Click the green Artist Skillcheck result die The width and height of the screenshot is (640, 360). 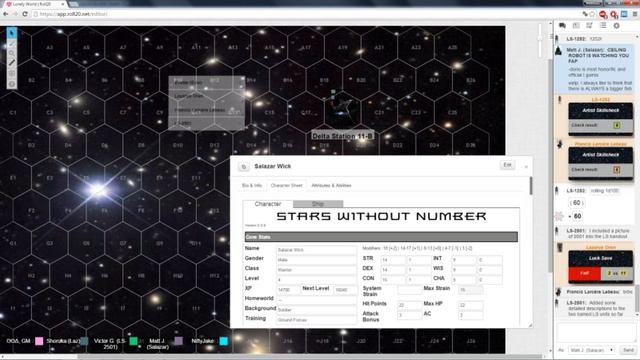(x=617, y=125)
